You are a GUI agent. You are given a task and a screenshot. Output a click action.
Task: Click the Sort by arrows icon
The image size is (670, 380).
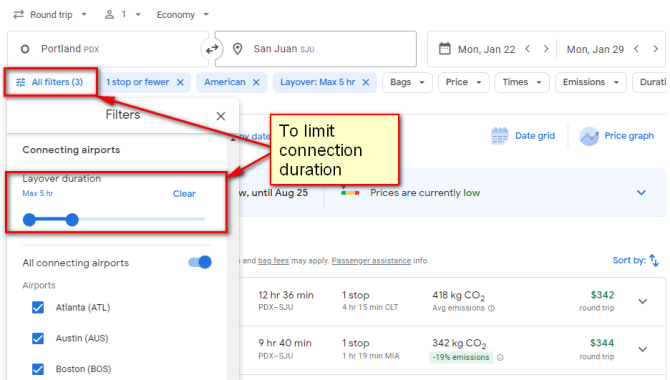654,260
